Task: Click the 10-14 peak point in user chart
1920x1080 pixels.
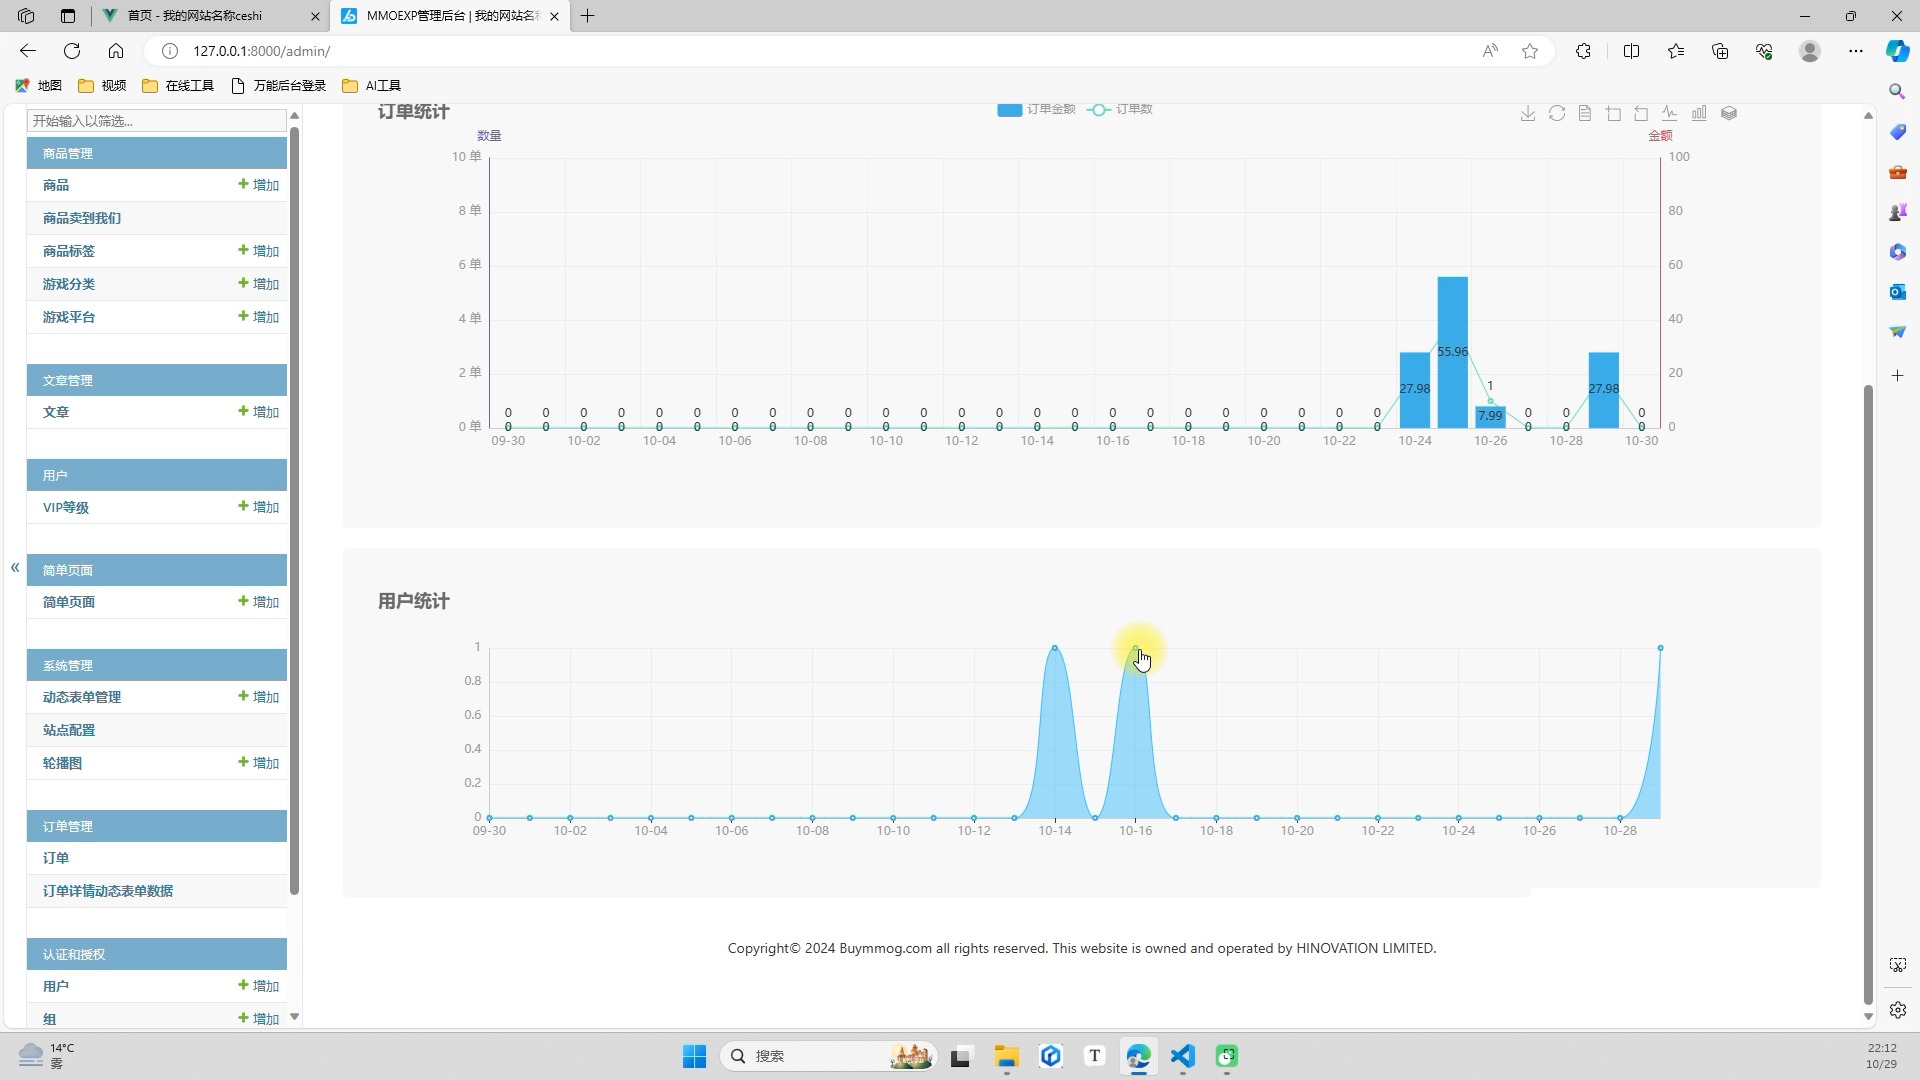Action: (1054, 648)
